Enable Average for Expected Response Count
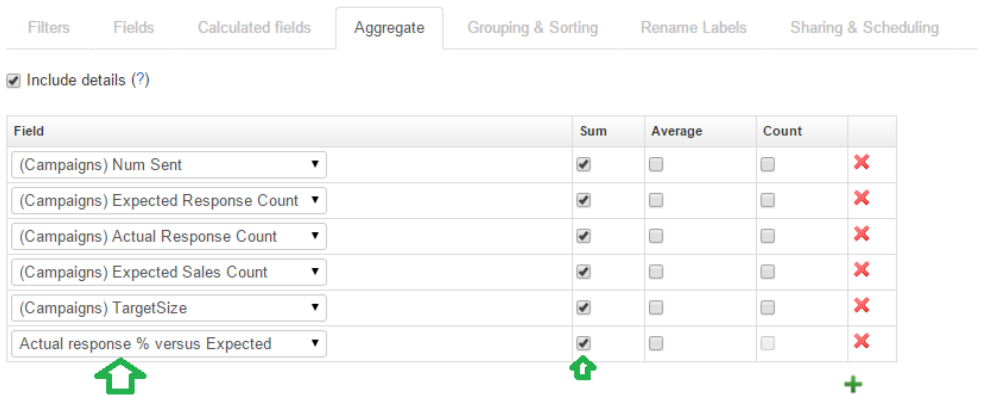The image size is (985, 401). pos(656,200)
